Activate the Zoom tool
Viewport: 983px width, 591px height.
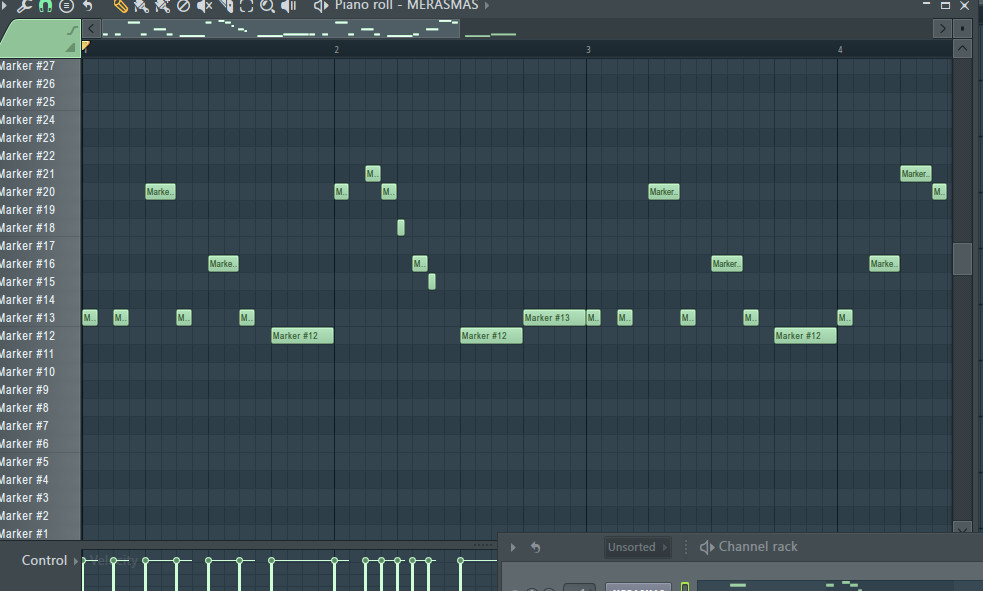[x=266, y=6]
